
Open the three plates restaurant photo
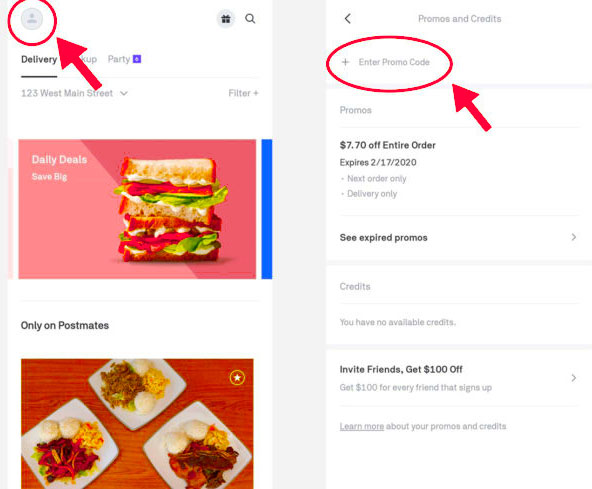click(137, 424)
